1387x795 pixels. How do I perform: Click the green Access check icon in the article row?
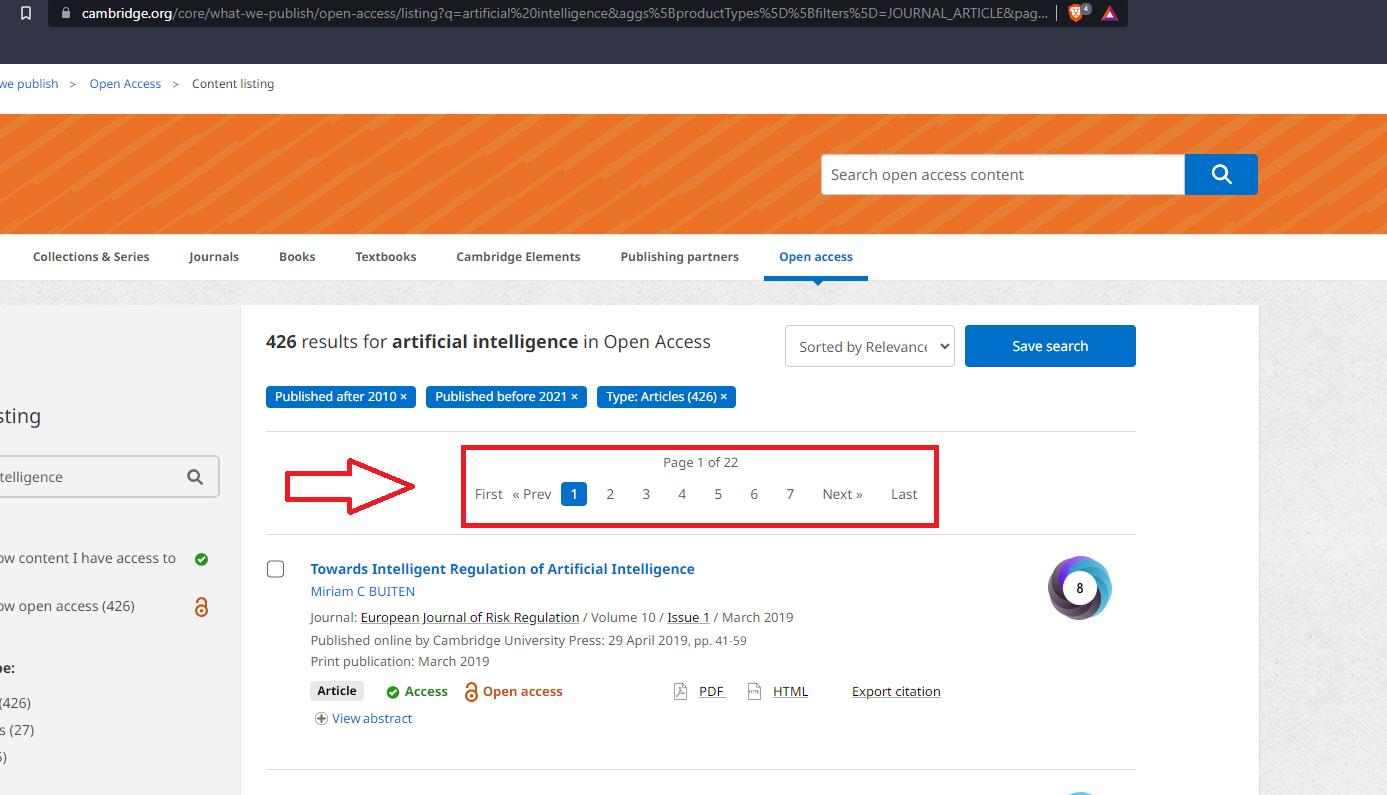(393, 692)
